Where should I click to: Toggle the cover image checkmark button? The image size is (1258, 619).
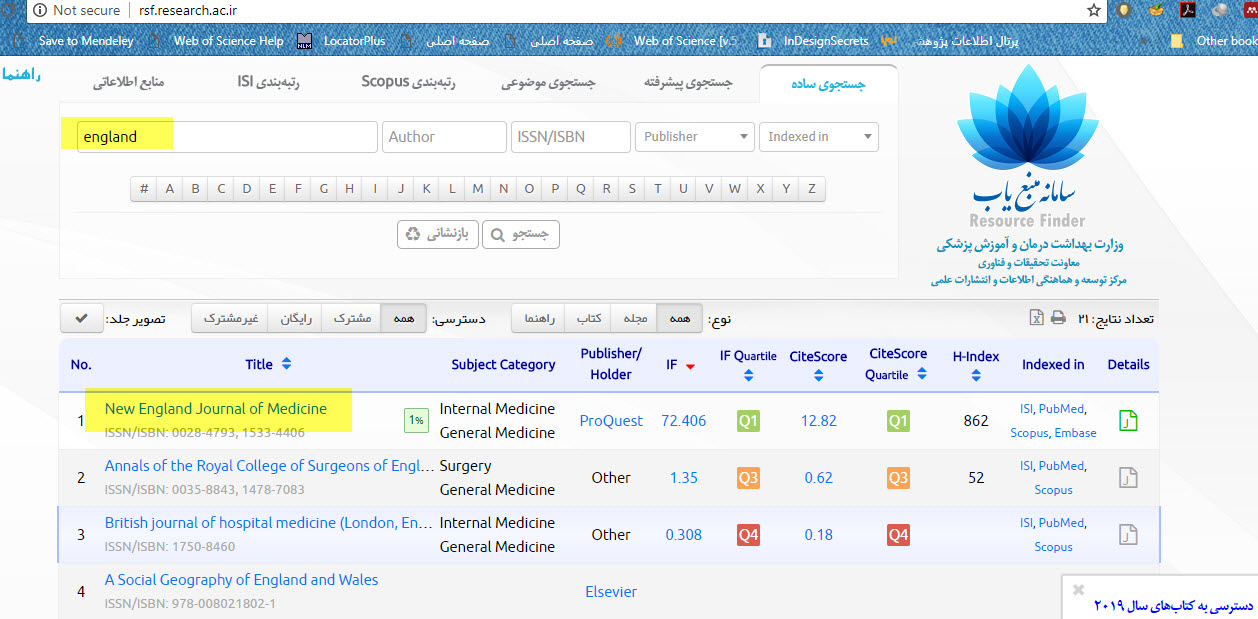81,319
